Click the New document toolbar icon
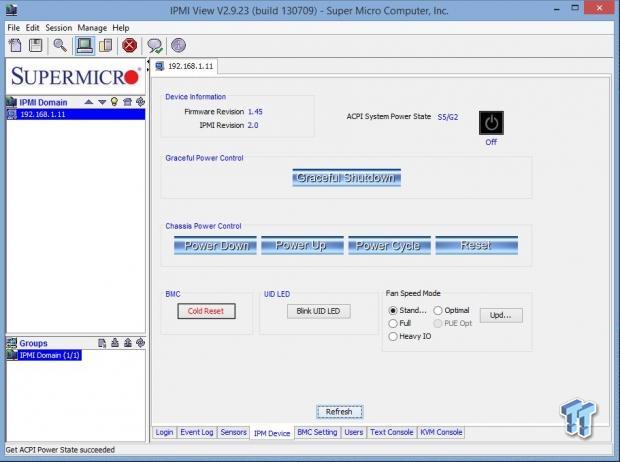Viewport: 620px width, 462px height. [15, 45]
